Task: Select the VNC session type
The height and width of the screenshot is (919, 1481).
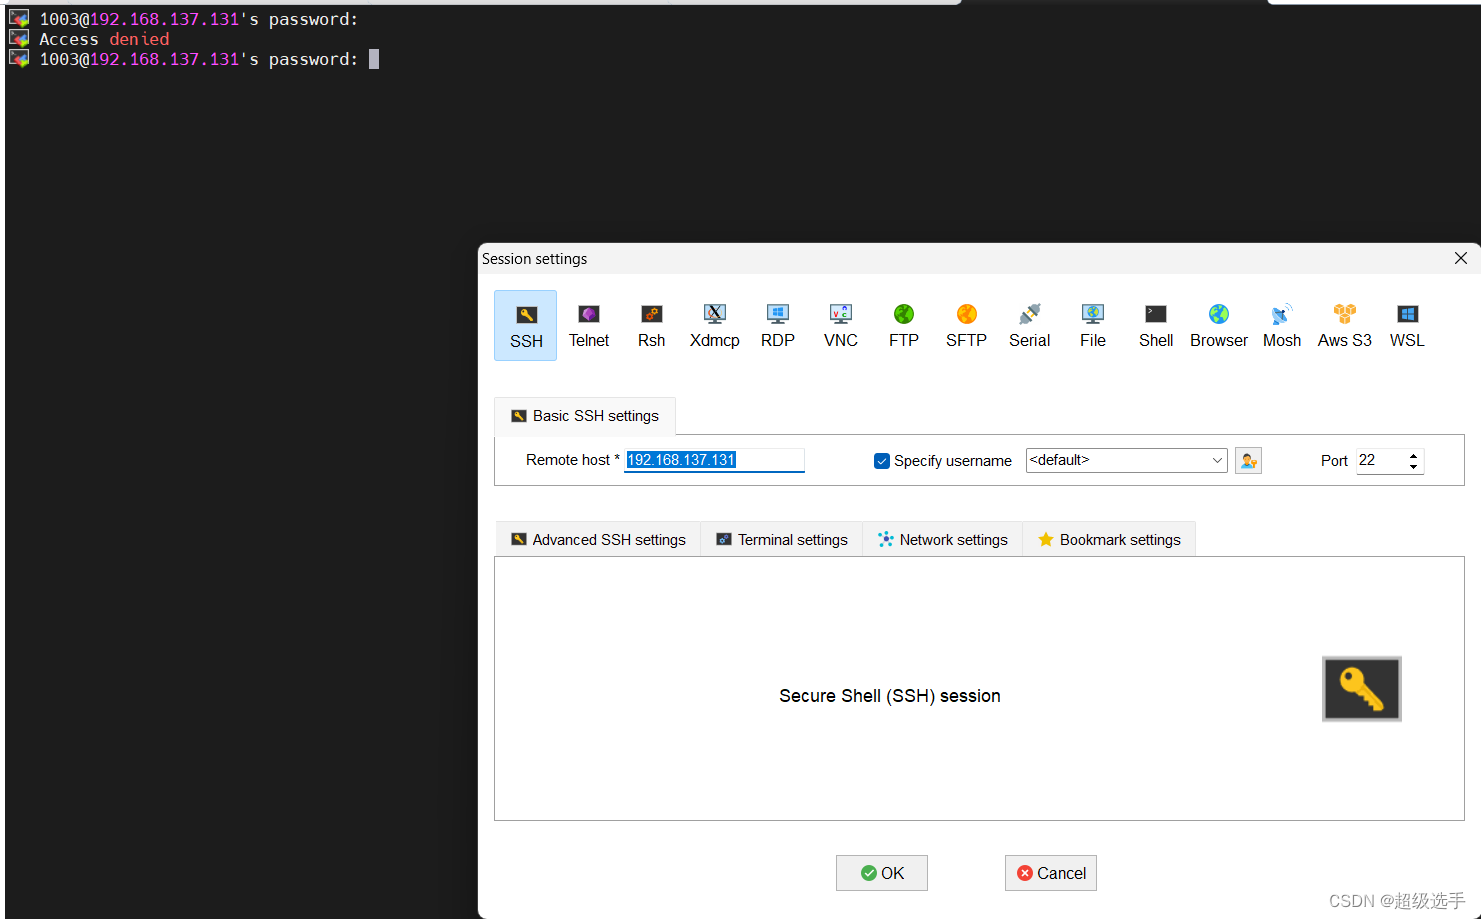Action: 840,325
